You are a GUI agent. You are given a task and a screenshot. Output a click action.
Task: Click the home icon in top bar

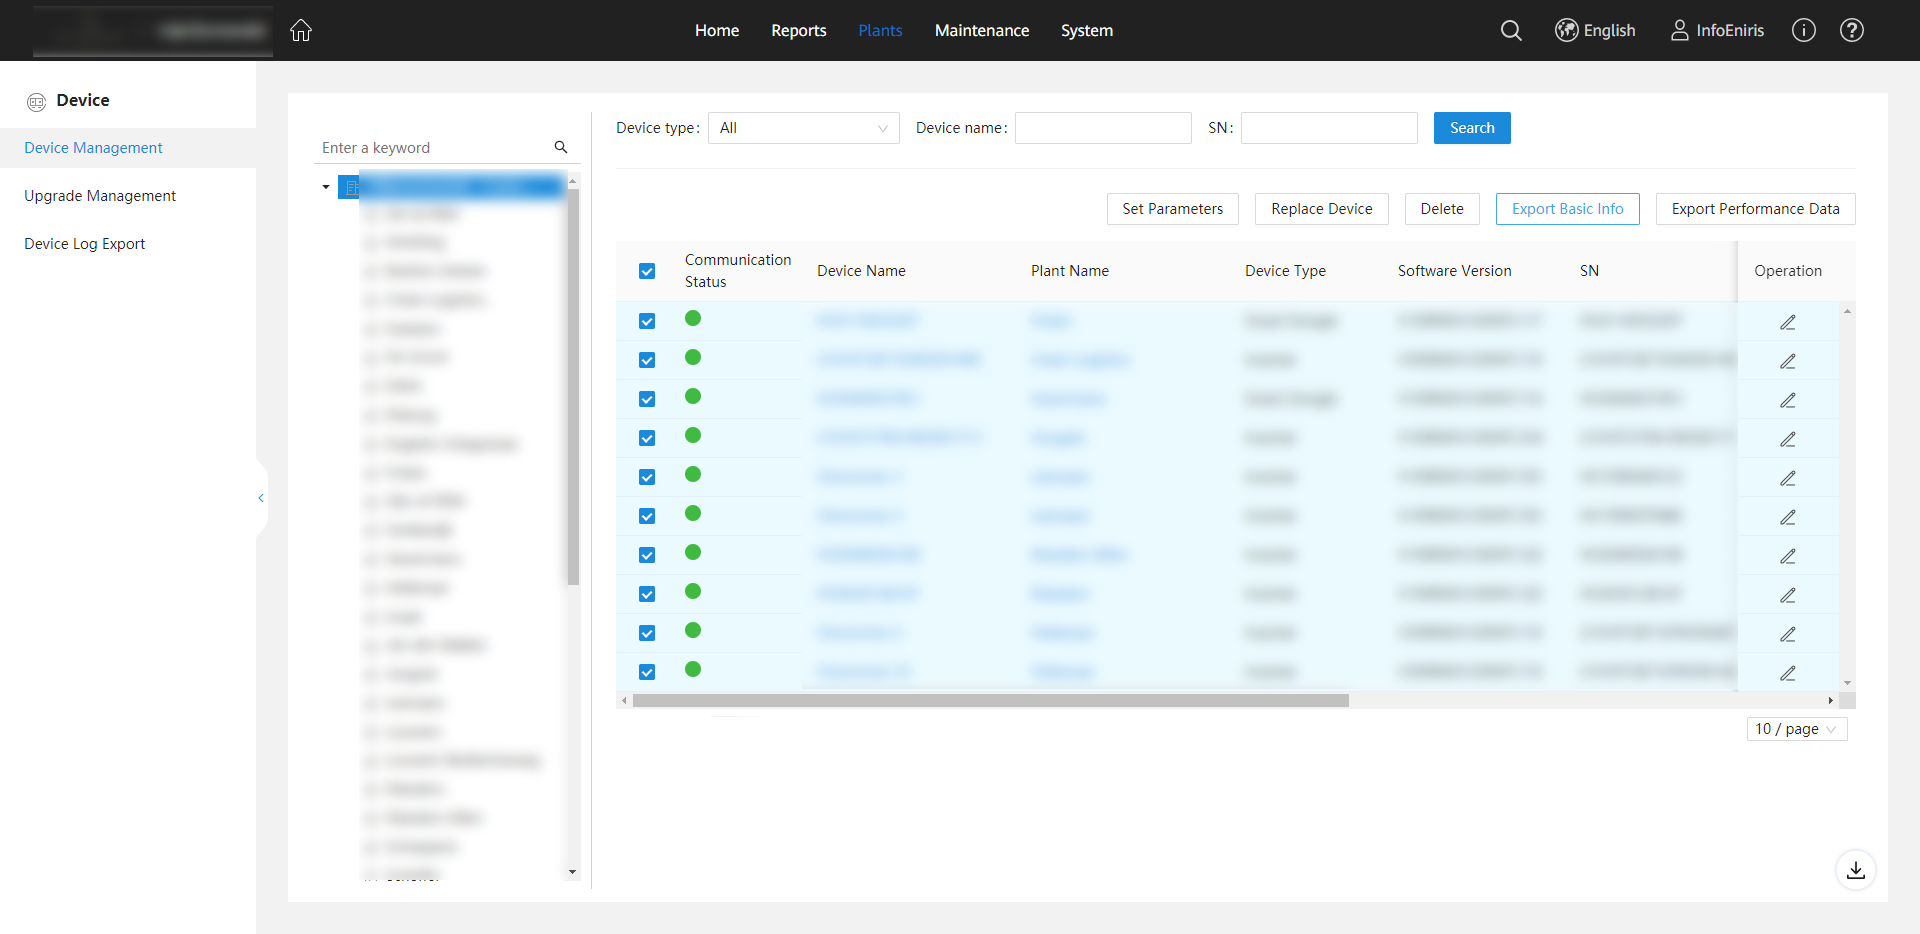pyautogui.click(x=301, y=31)
